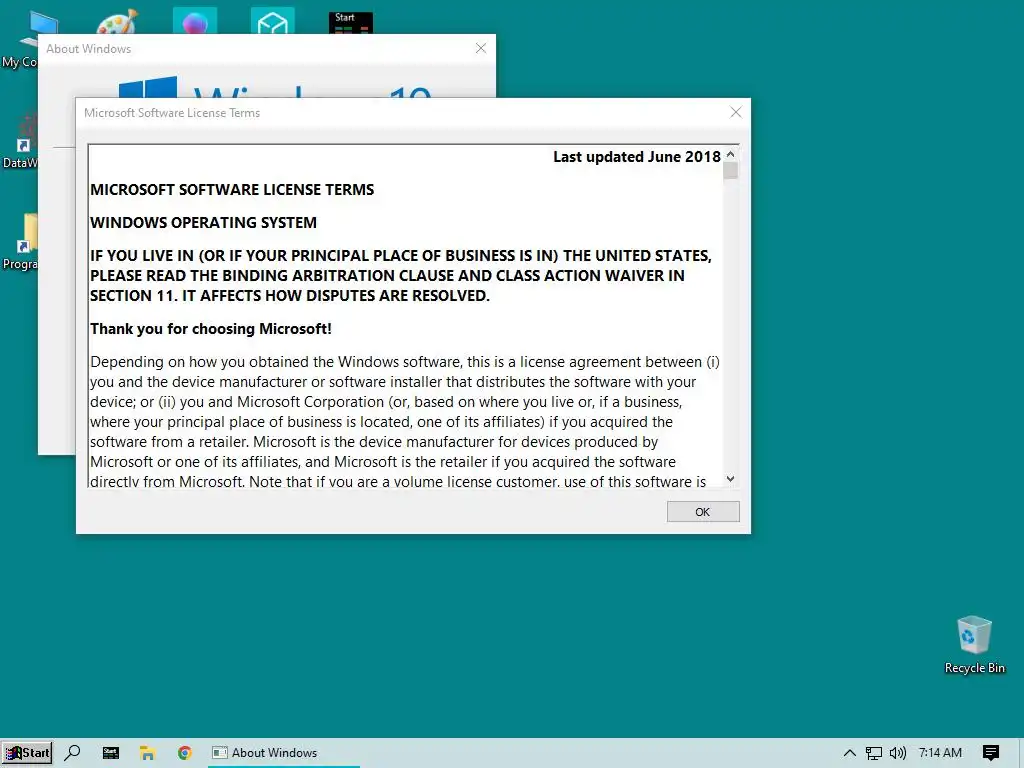Open the classic Start button on taskbar
The image size is (1024, 768).
(27, 752)
